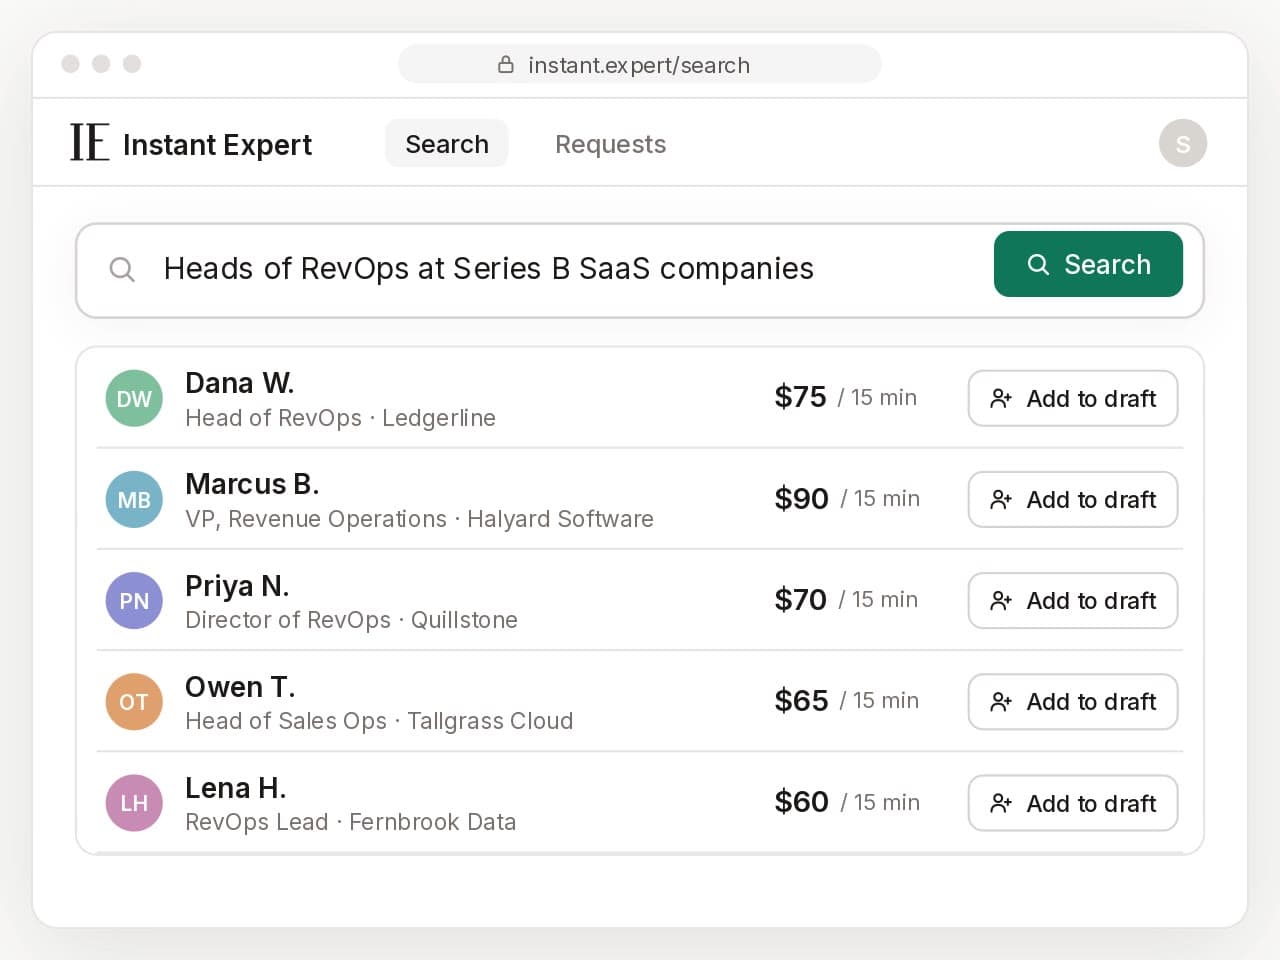Switch to the Requests tab

click(610, 144)
